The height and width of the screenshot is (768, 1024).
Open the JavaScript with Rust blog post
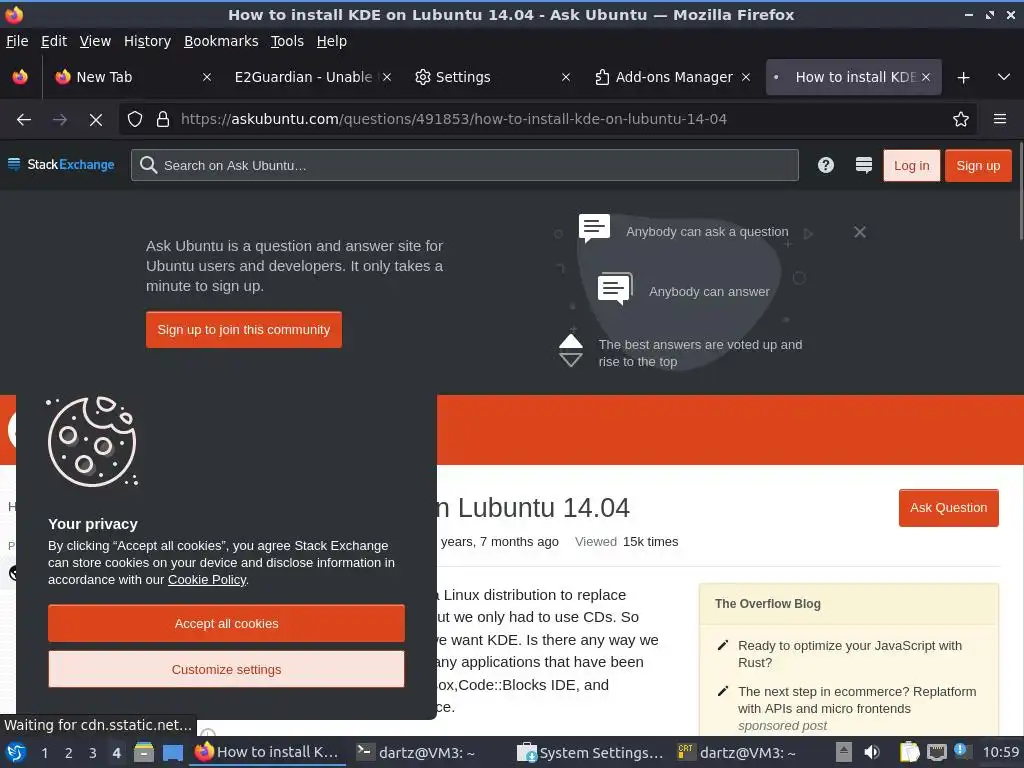coord(849,654)
